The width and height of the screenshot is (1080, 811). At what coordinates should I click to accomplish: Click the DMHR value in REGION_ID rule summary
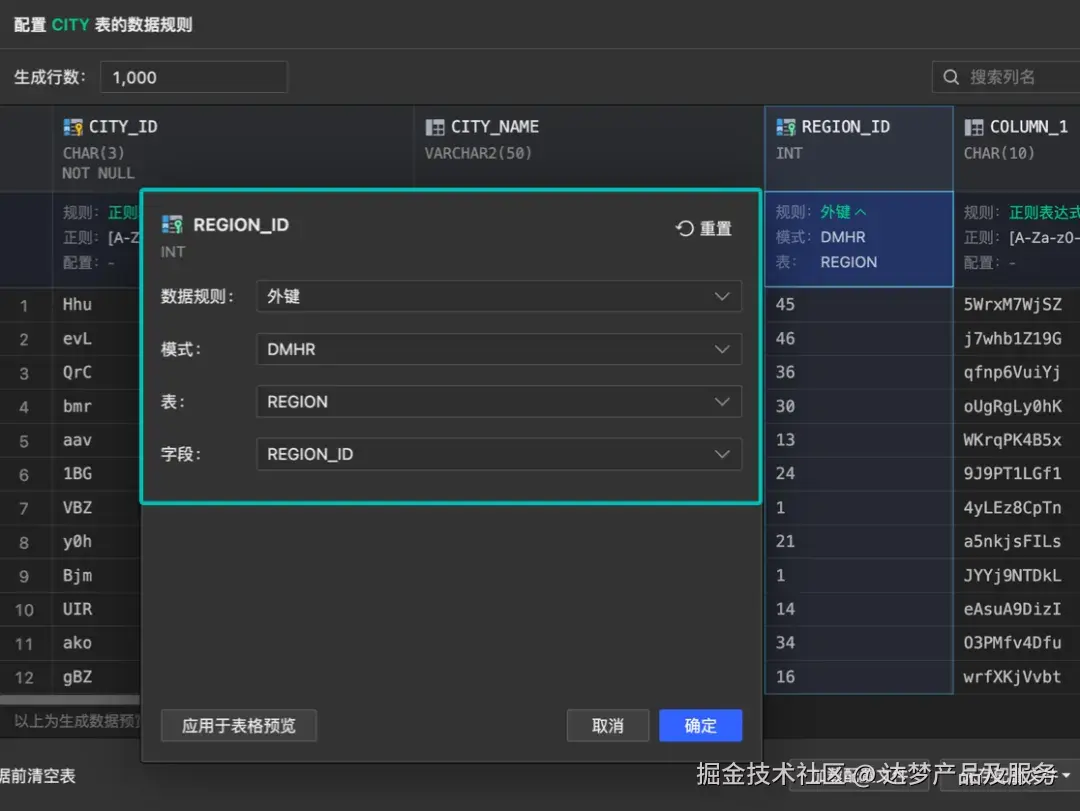pyautogui.click(x=842, y=237)
